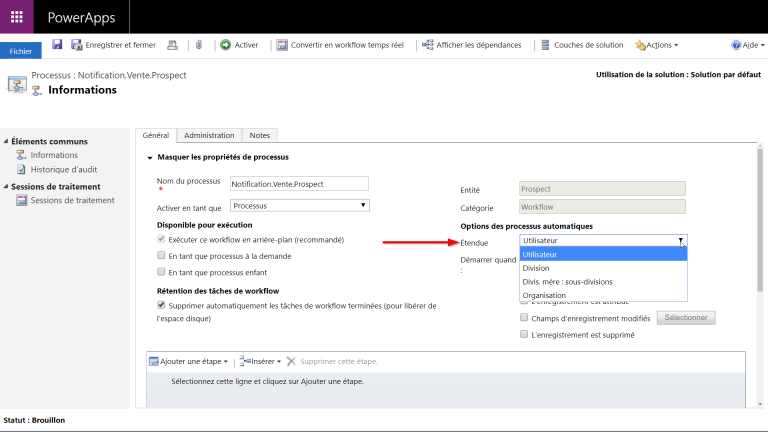Image resolution: width=768 pixels, height=432 pixels.
Task: Click the process icon beside the title
Action: [17, 84]
